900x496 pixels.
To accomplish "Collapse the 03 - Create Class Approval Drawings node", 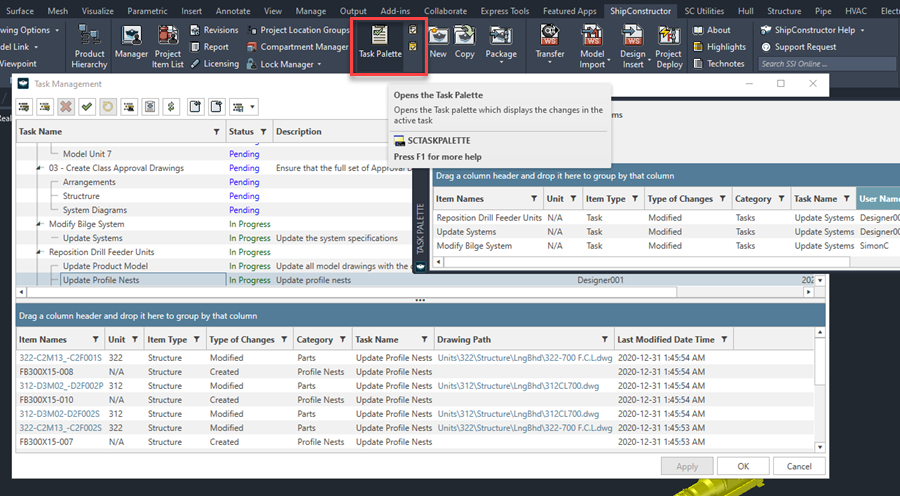I will [x=40, y=168].
